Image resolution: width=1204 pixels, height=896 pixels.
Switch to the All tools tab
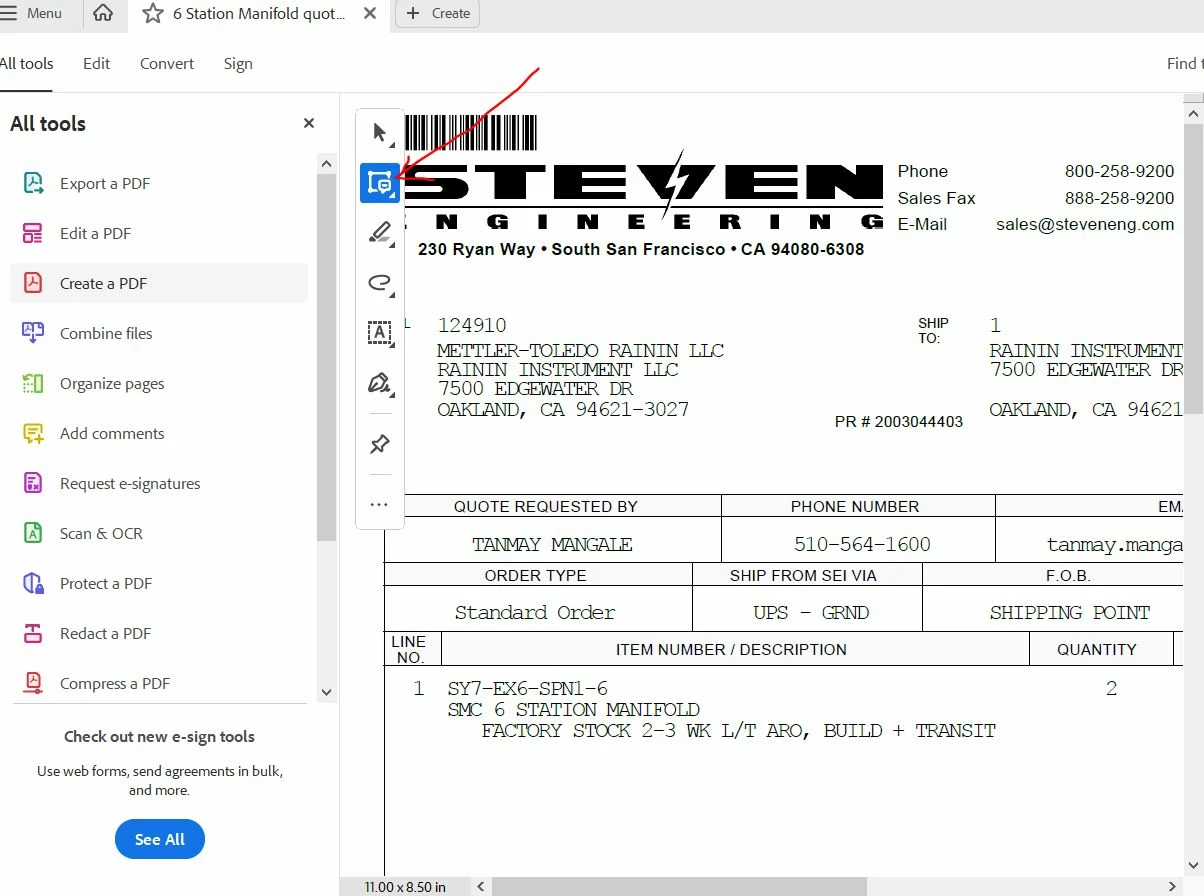pos(27,63)
